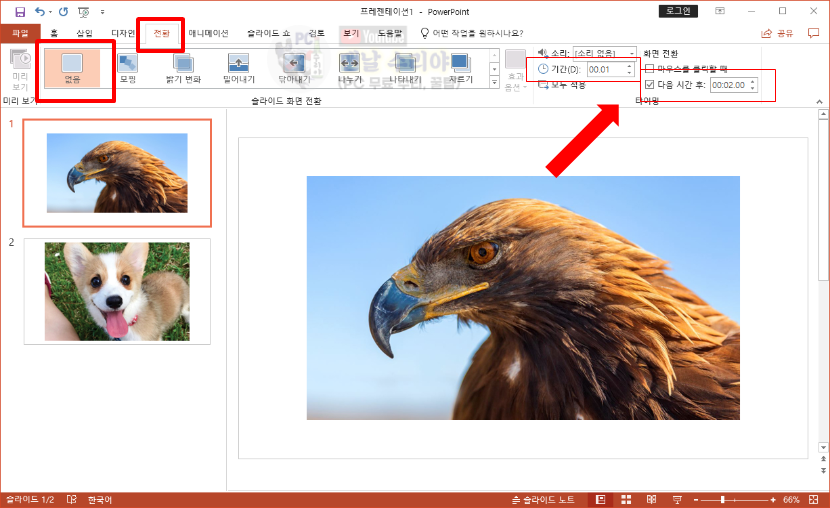The height and width of the screenshot is (508, 830).
Task: Click the 슬라이드 1/2 status indicator
Action: (x=30, y=500)
